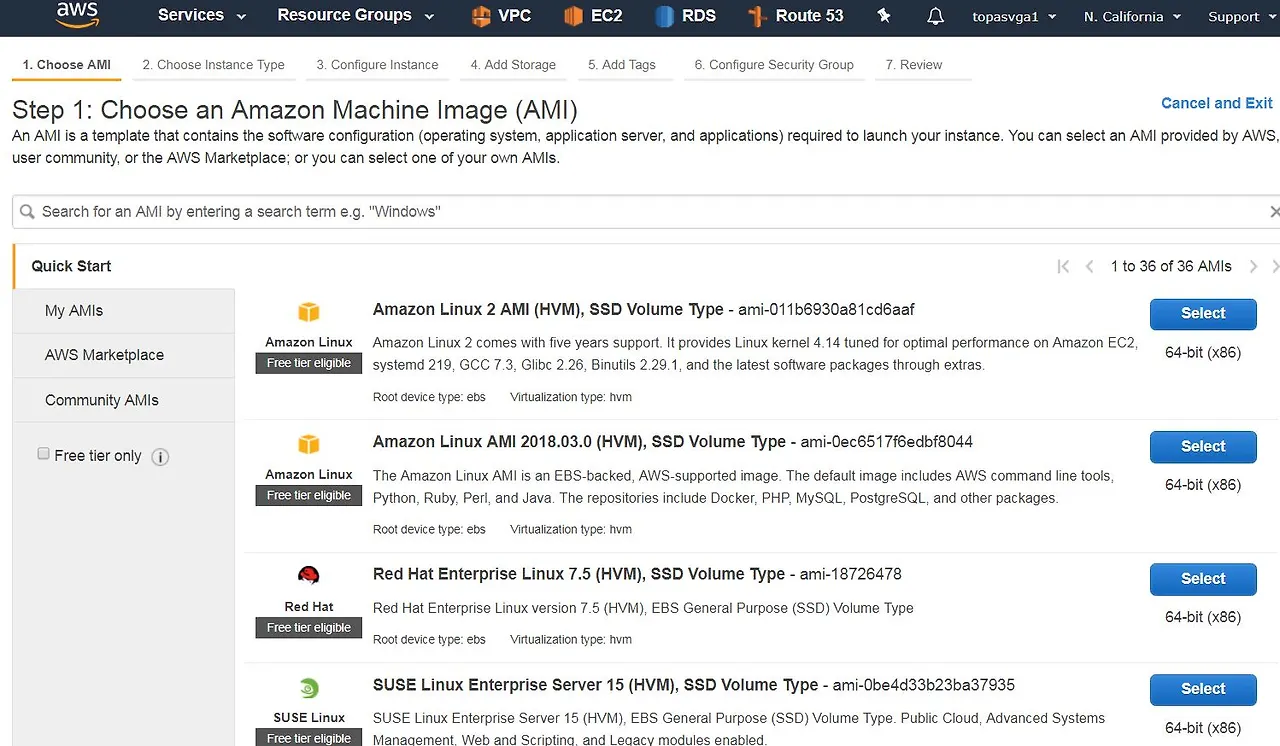
Task: Click the Amazon Linux AMI 2018.03.0 logo
Action: coord(309,444)
